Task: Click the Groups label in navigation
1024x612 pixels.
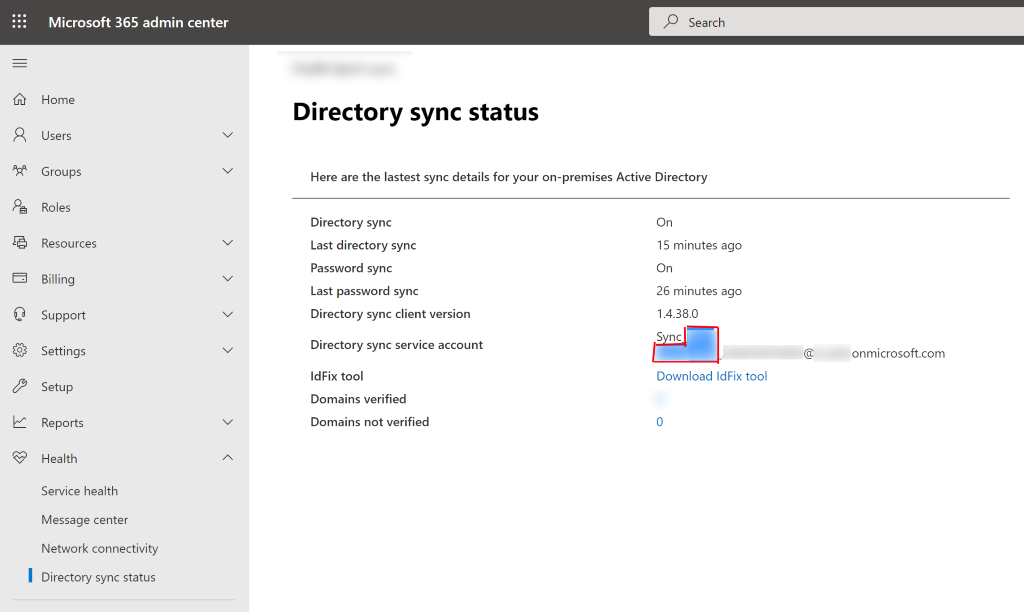Action: (x=61, y=171)
